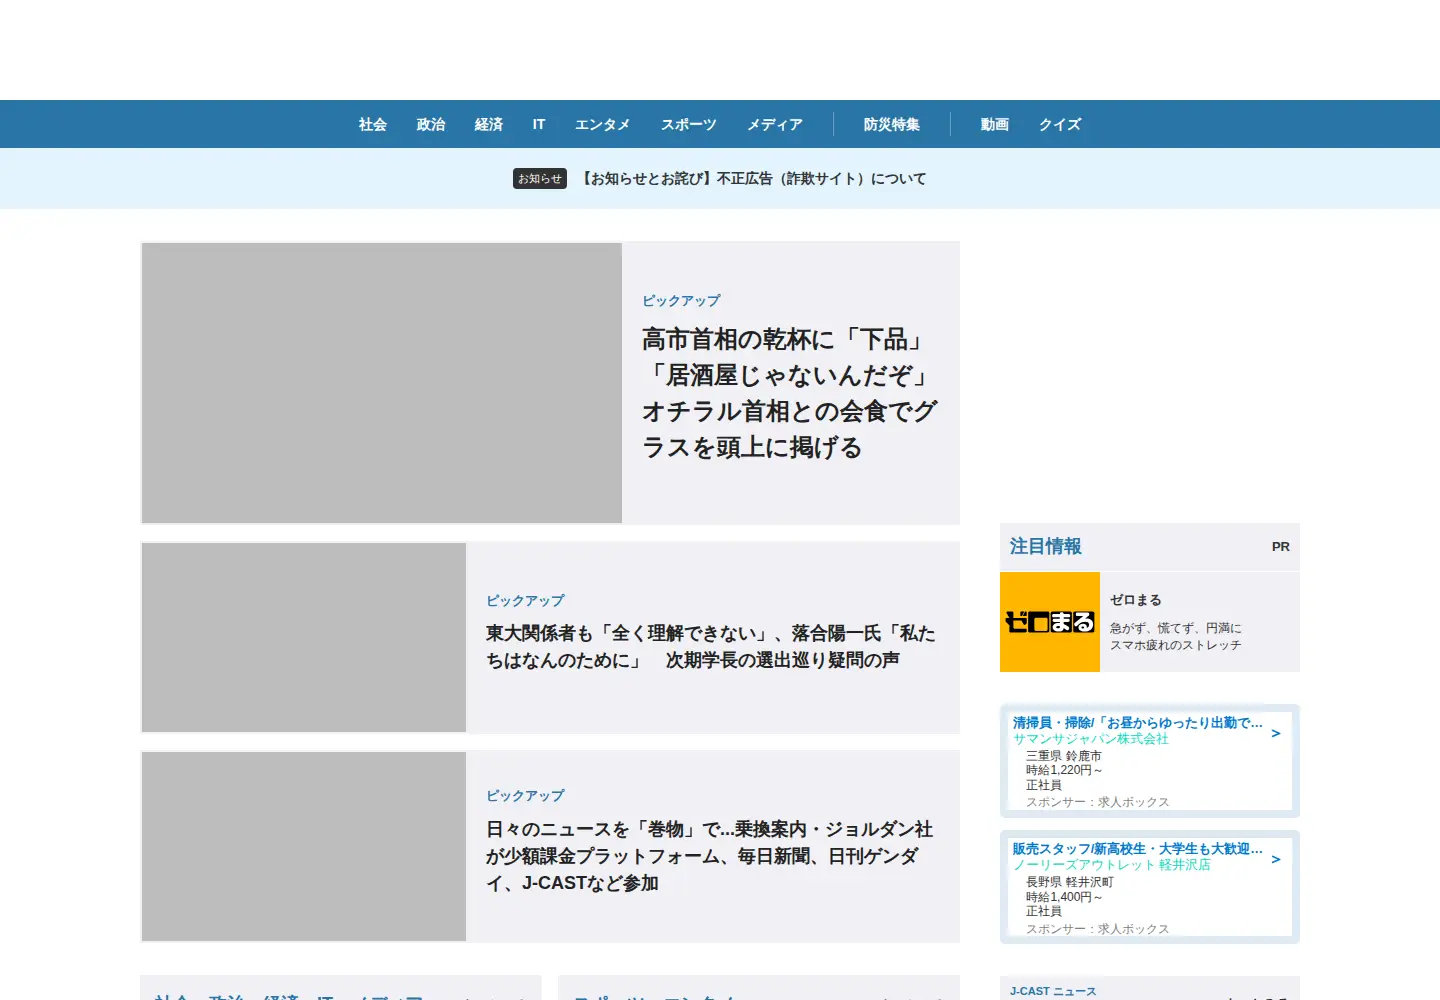Go to the エンタメ section
This screenshot has width=1440, height=1000.
pos(602,124)
